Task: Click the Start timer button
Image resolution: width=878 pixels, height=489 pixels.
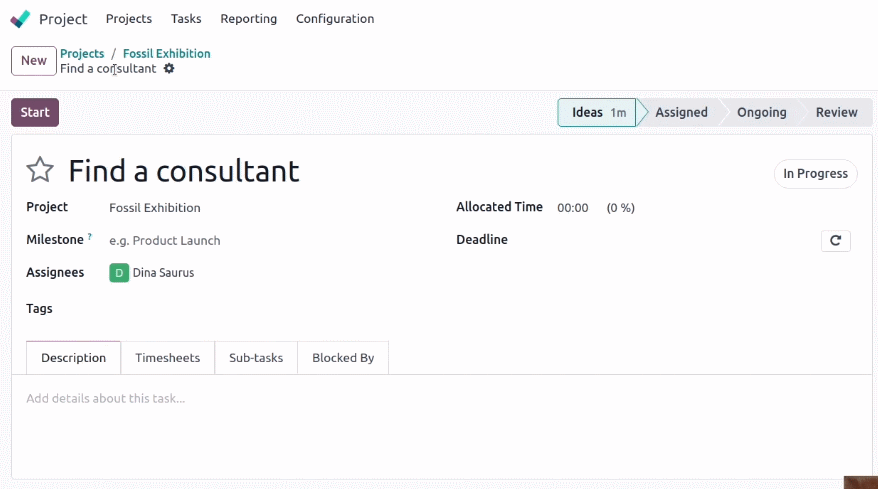Action: point(35,113)
